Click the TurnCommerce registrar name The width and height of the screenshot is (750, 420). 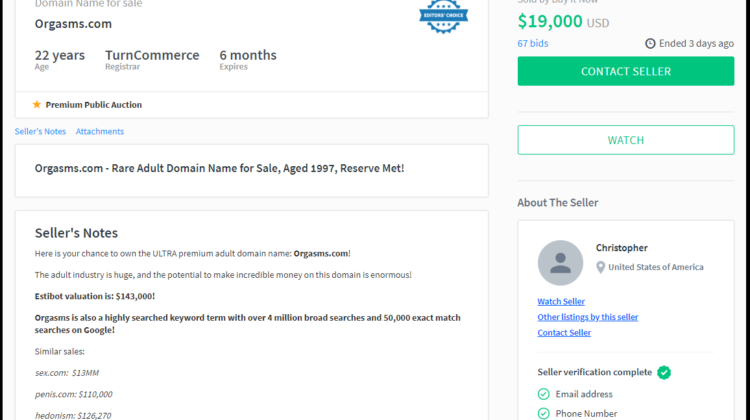152,55
